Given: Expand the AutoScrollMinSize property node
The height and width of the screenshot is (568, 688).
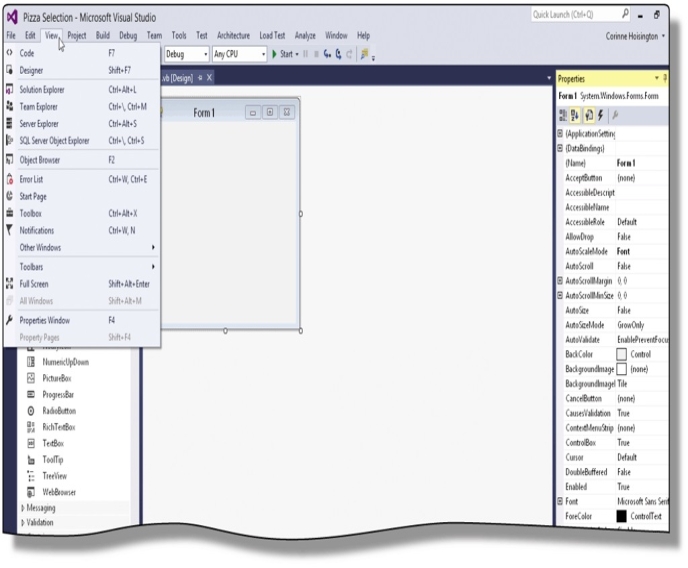Looking at the screenshot, I should pyautogui.click(x=560, y=295).
